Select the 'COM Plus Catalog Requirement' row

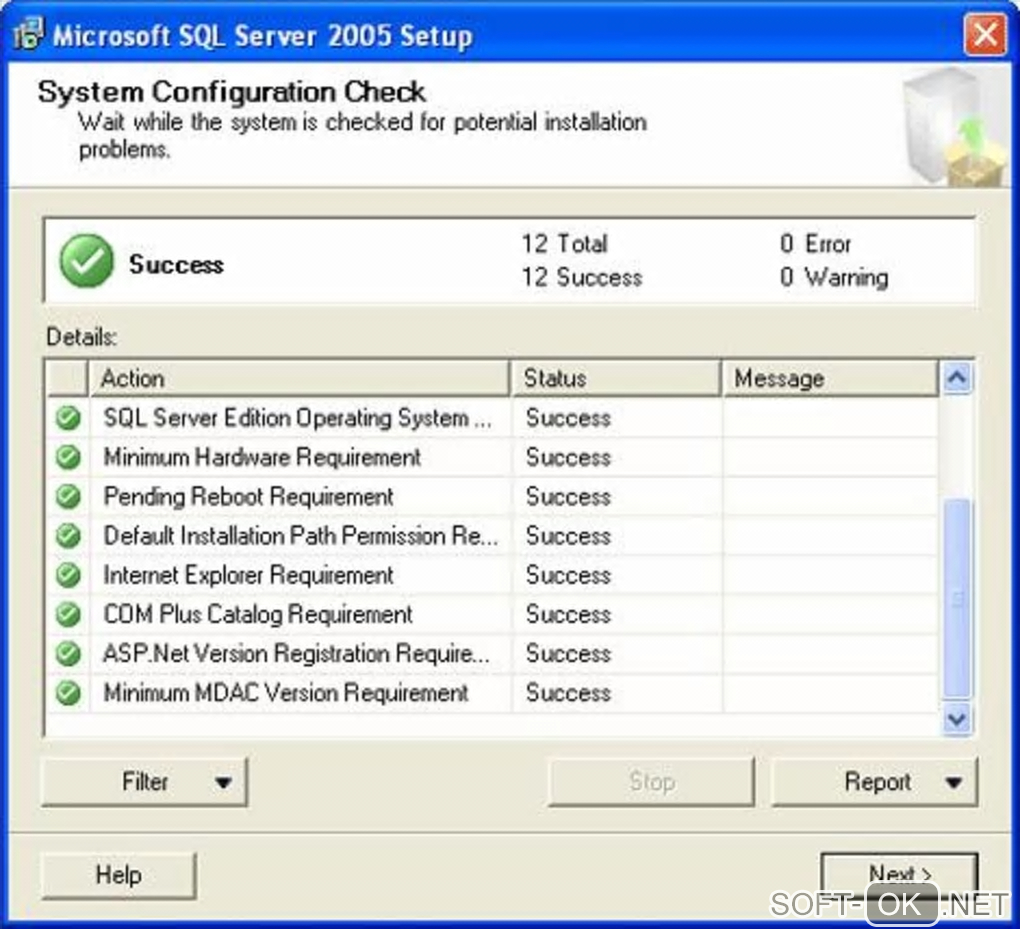pyautogui.click(x=493, y=614)
